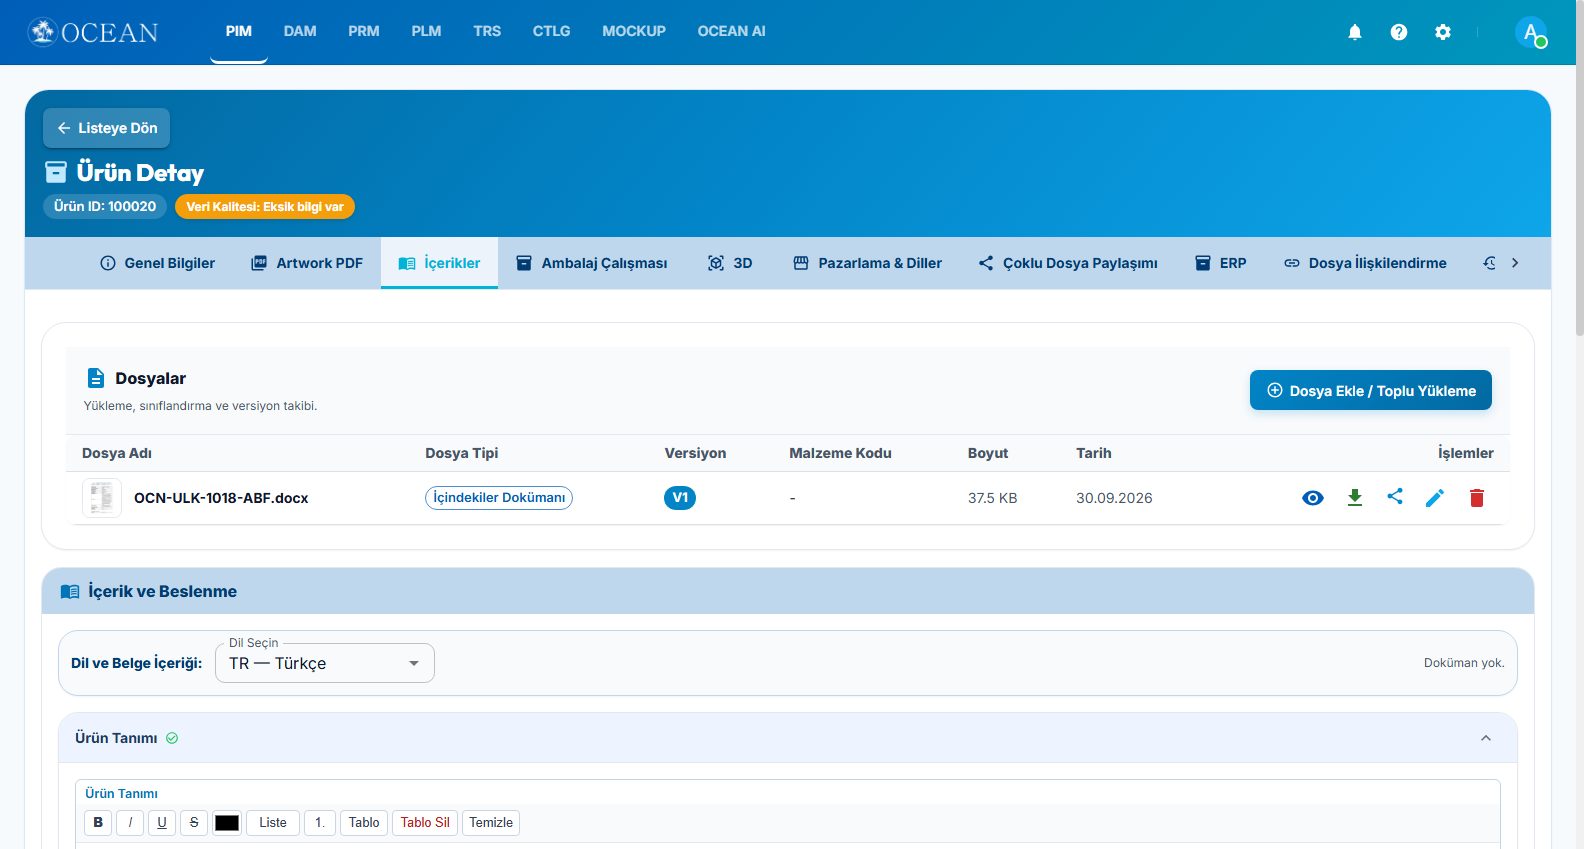Open the ERP tab
Image resolution: width=1584 pixels, height=849 pixels.
tap(1221, 263)
